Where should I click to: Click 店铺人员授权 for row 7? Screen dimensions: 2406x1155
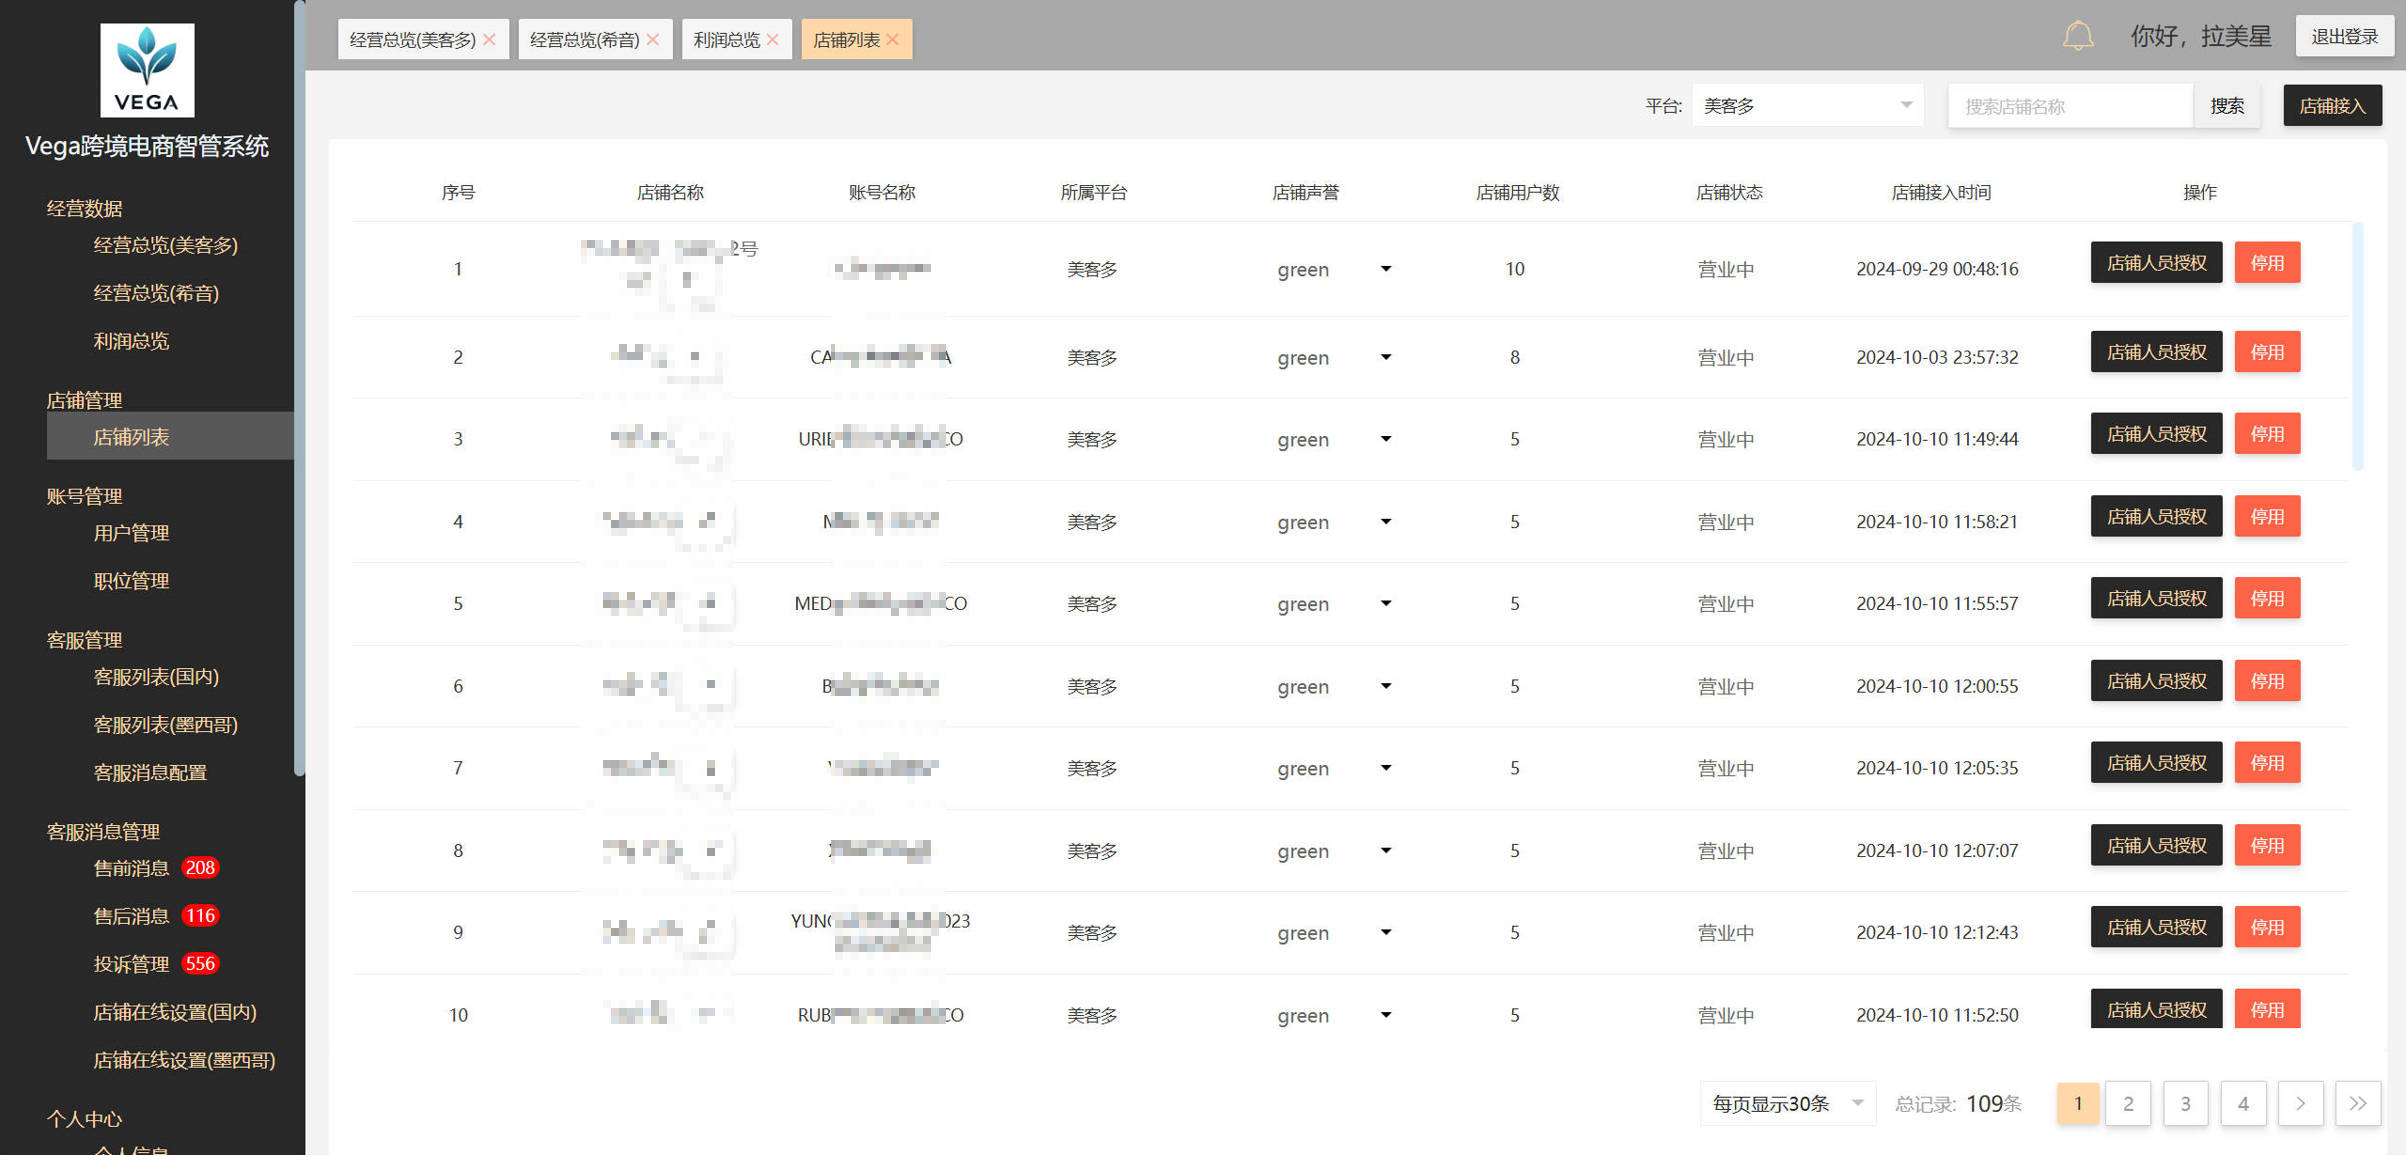point(2155,763)
